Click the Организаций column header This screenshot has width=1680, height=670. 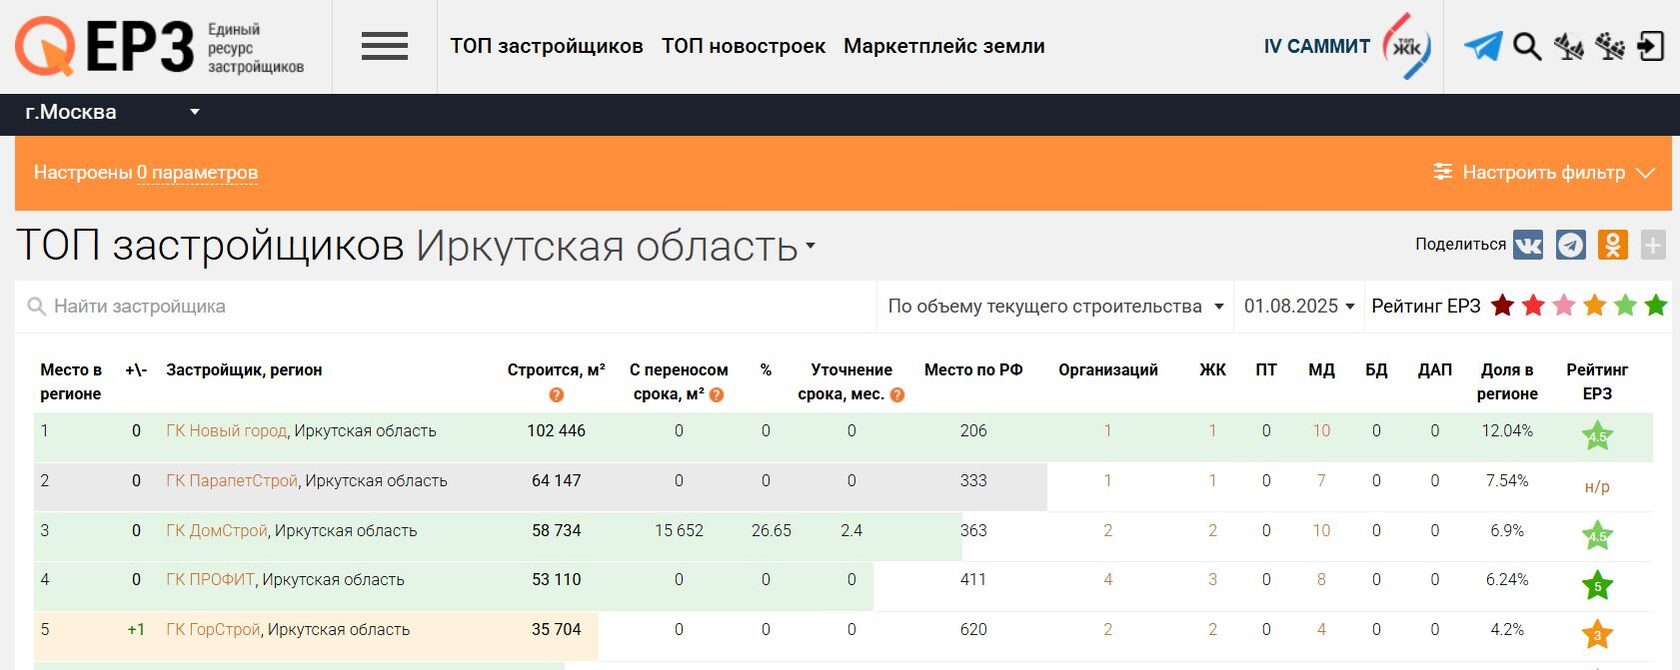(1108, 370)
